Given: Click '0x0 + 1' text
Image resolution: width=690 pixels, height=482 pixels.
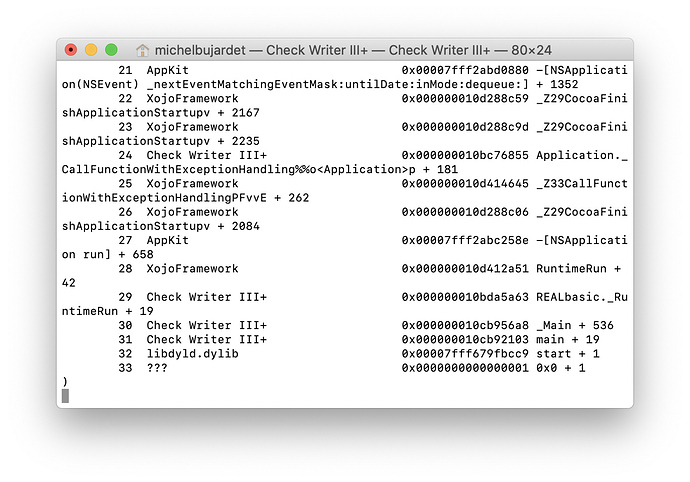Looking at the screenshot, I should (561, 368).
